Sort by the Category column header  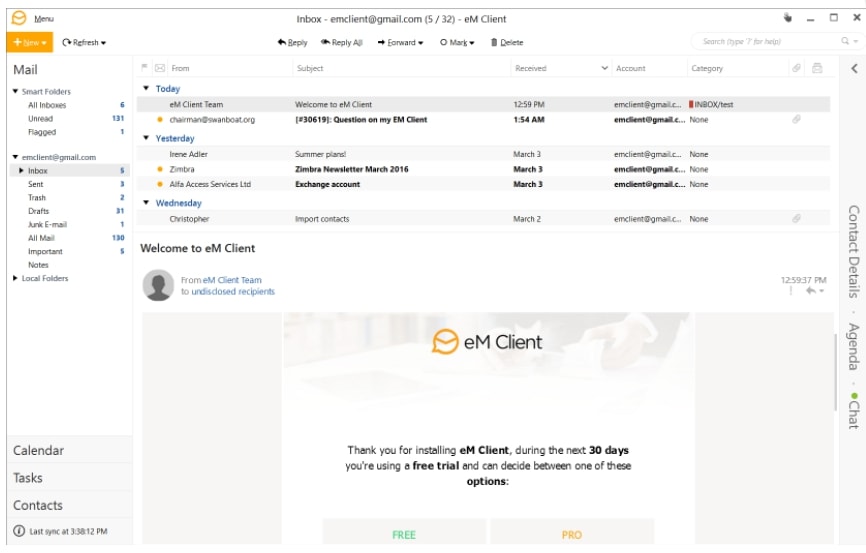(707, 69)
